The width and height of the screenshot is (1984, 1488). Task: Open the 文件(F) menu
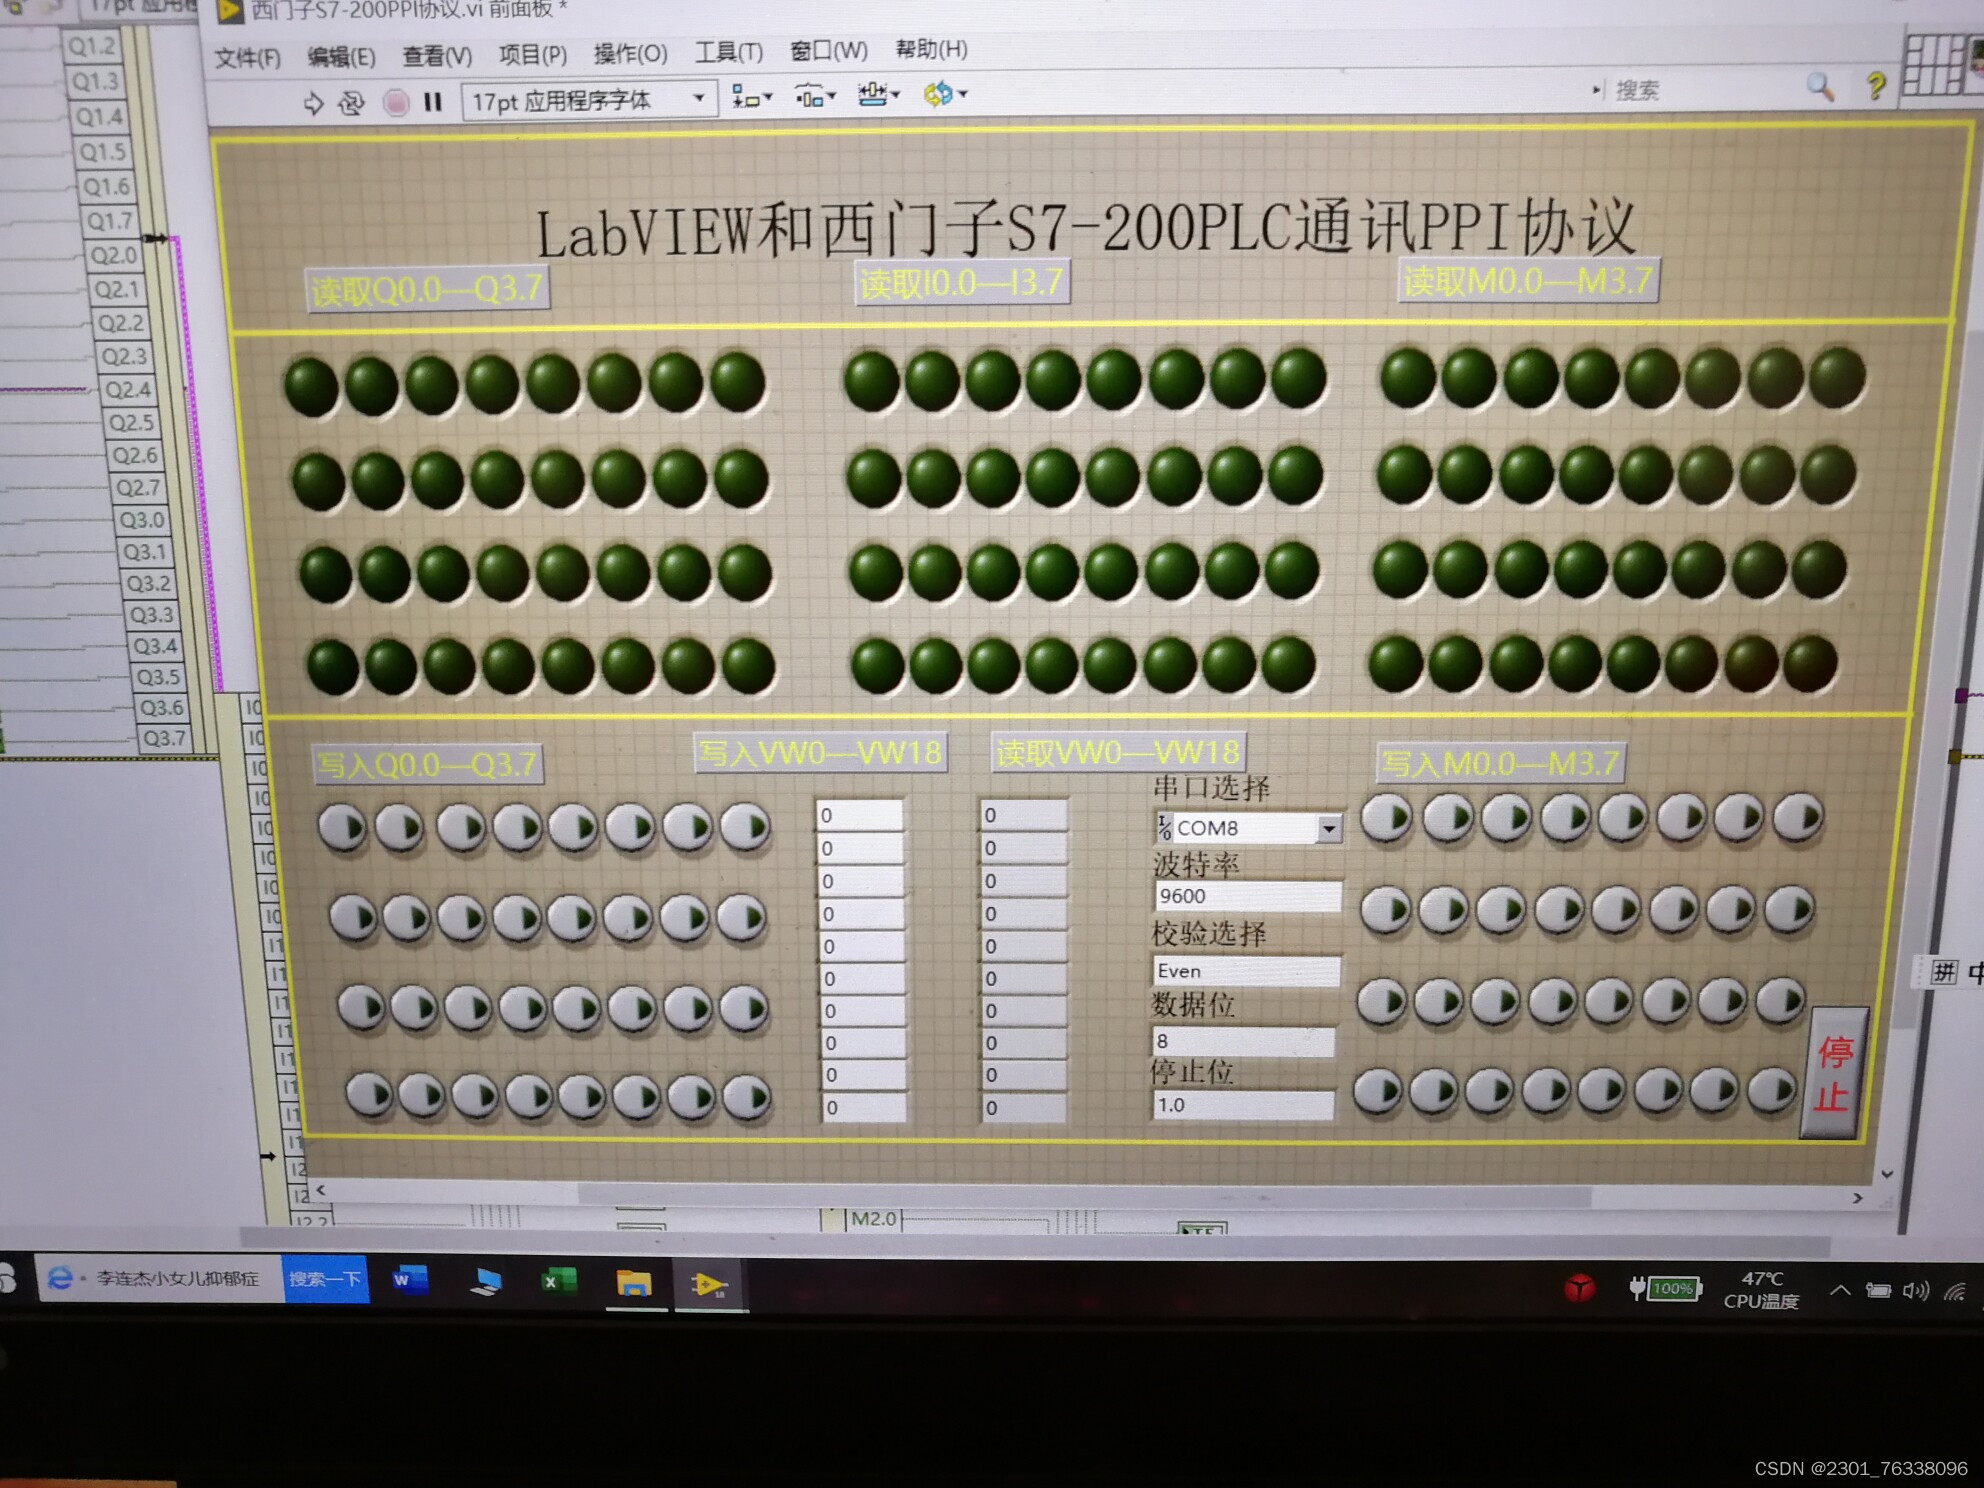[x=247, y=58]
